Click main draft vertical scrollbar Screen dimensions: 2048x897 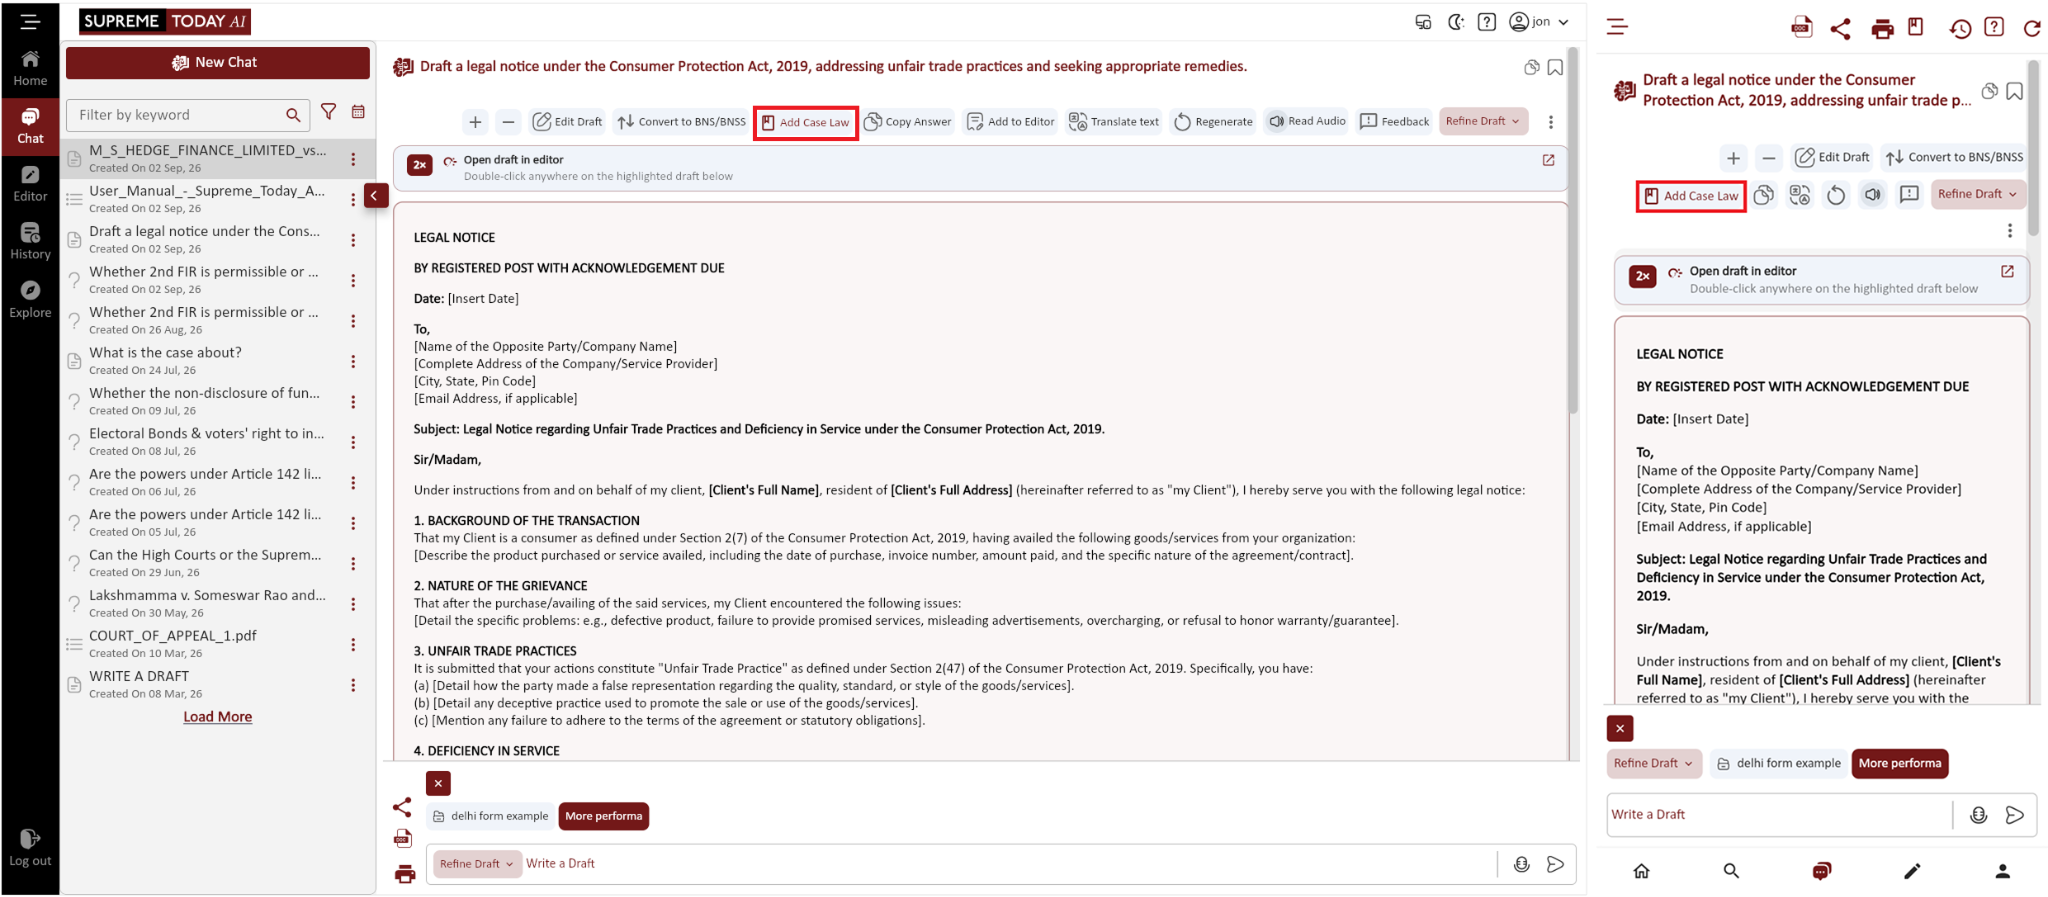pos(1573,230)
